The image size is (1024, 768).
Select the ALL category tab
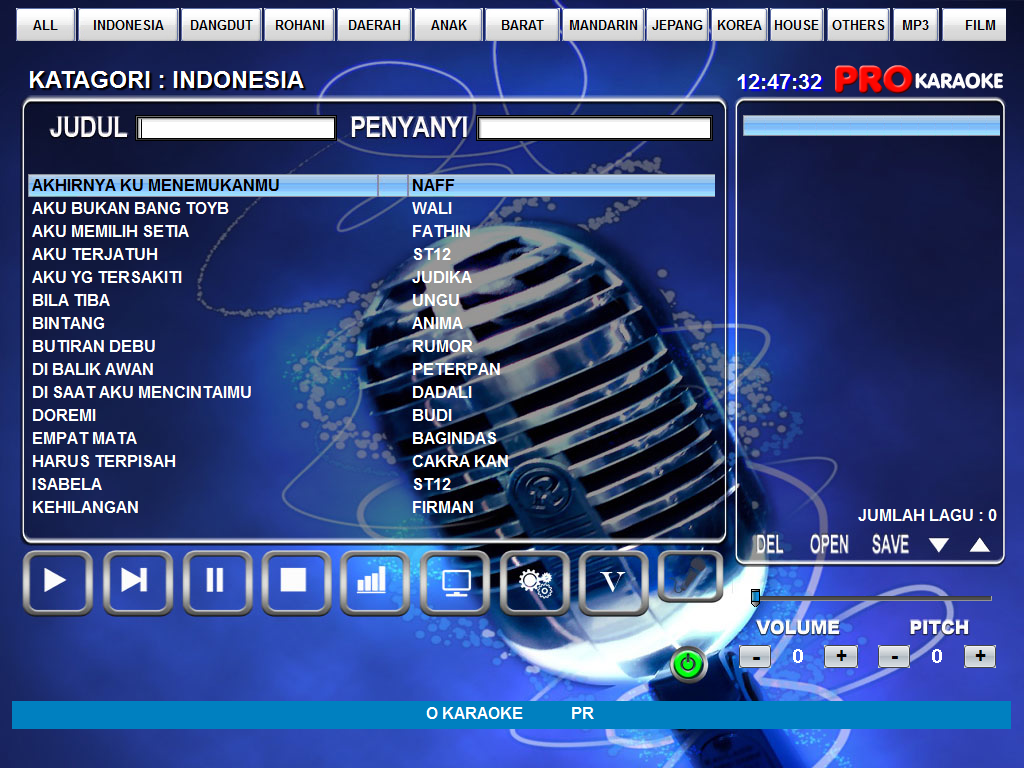45,25
